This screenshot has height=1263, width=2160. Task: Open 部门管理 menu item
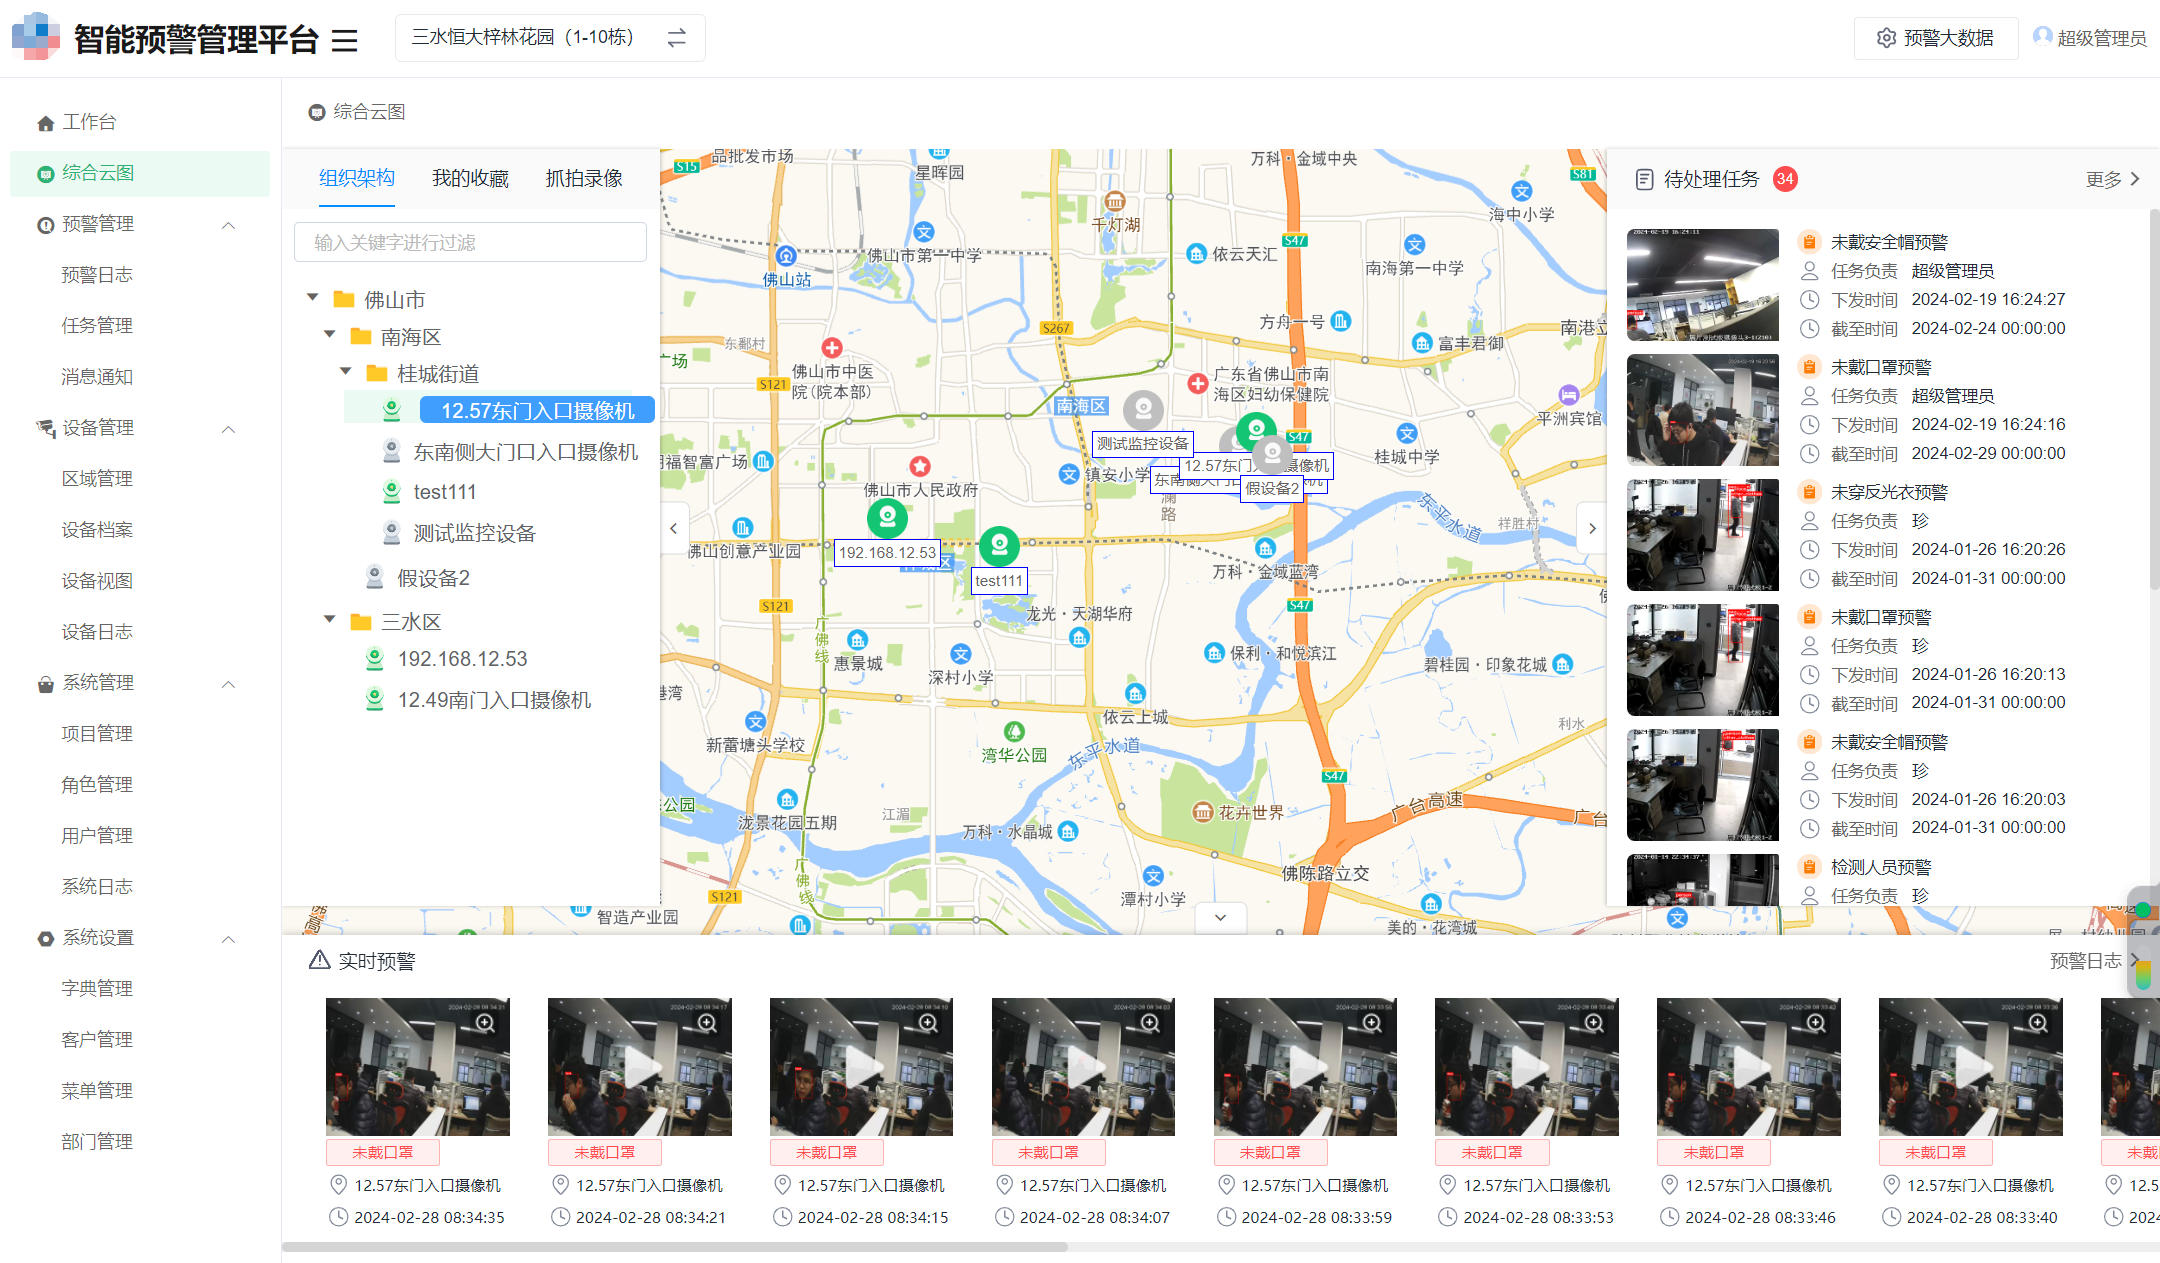click(x=97, y=1142)
